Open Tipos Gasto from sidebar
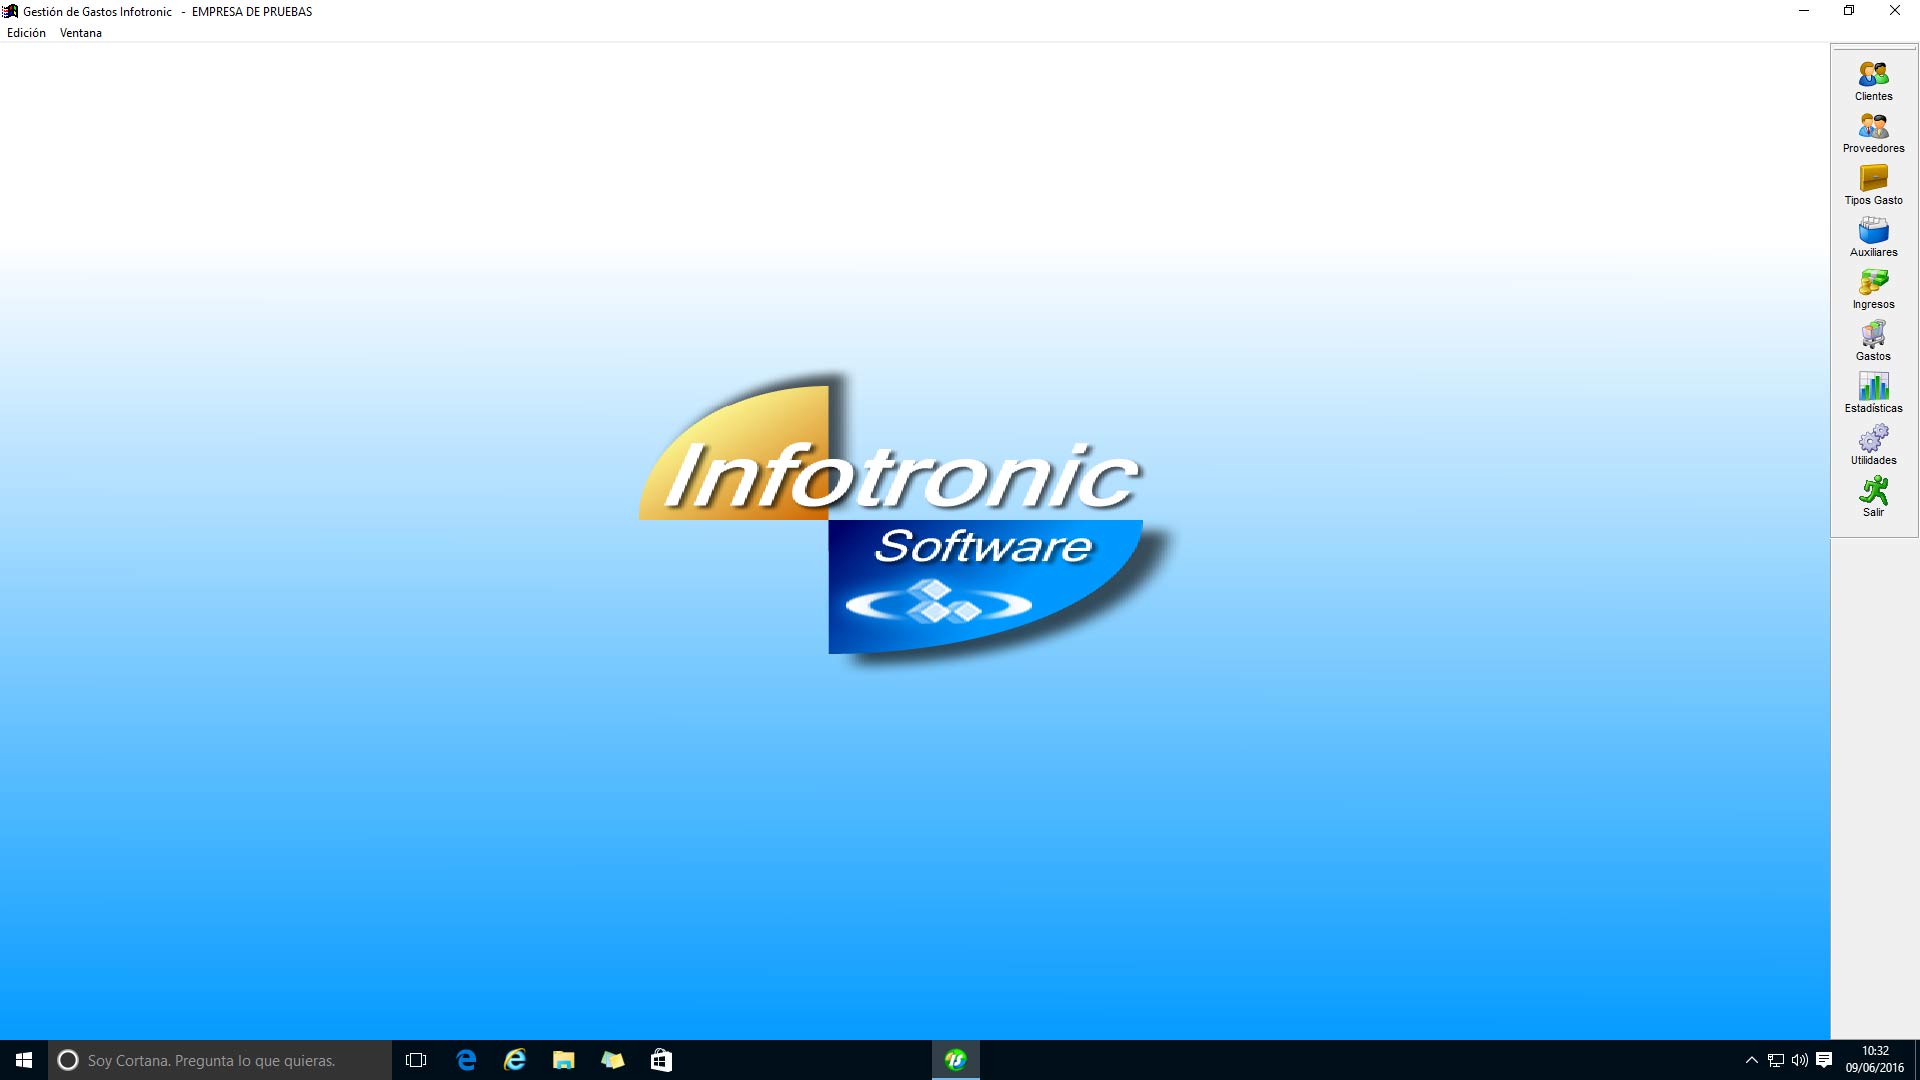 pos(1873,185)
